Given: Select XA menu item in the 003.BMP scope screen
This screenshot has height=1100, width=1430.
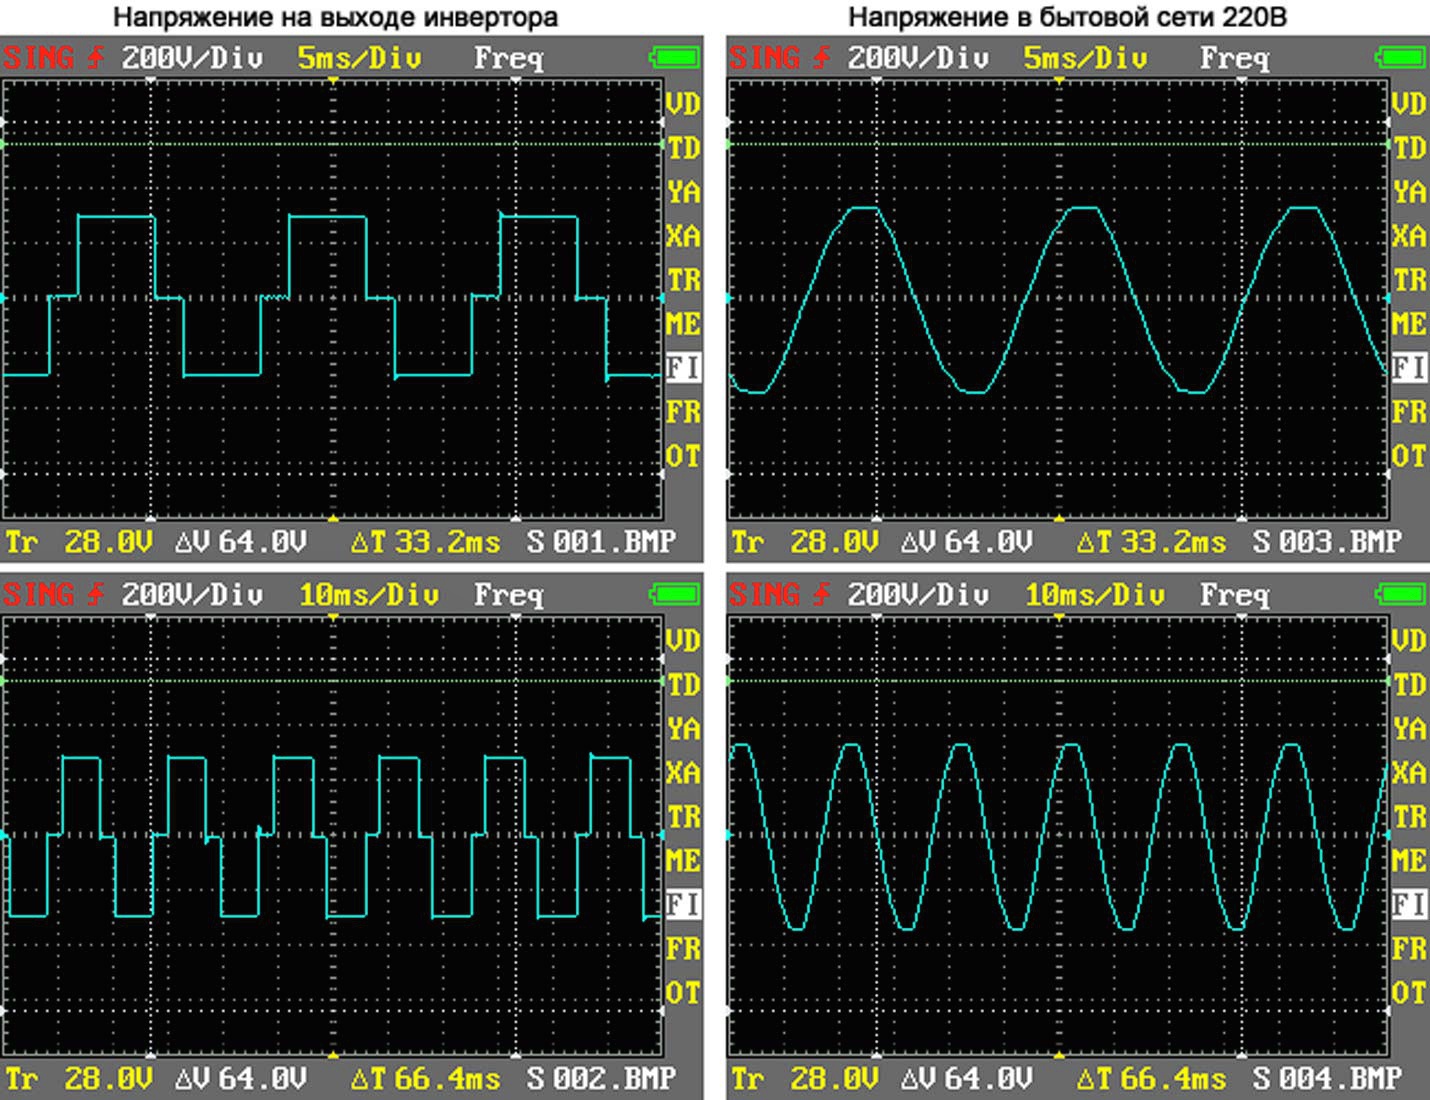Looking at the screenshot, I should 1409,236.
